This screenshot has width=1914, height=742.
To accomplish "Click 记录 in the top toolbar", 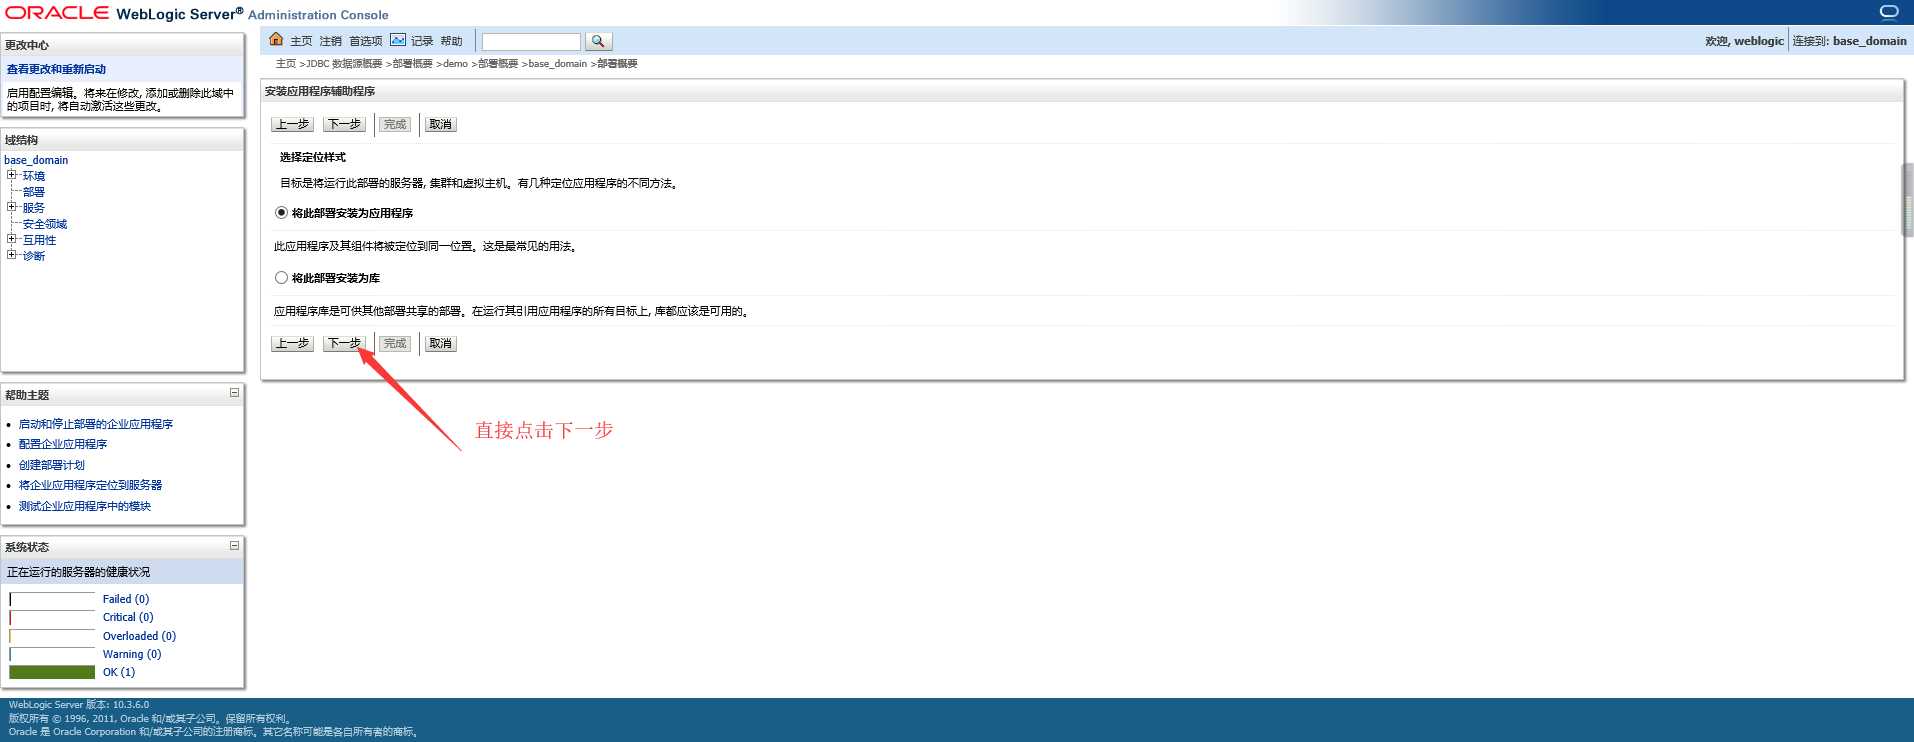I will pos(422,41).
